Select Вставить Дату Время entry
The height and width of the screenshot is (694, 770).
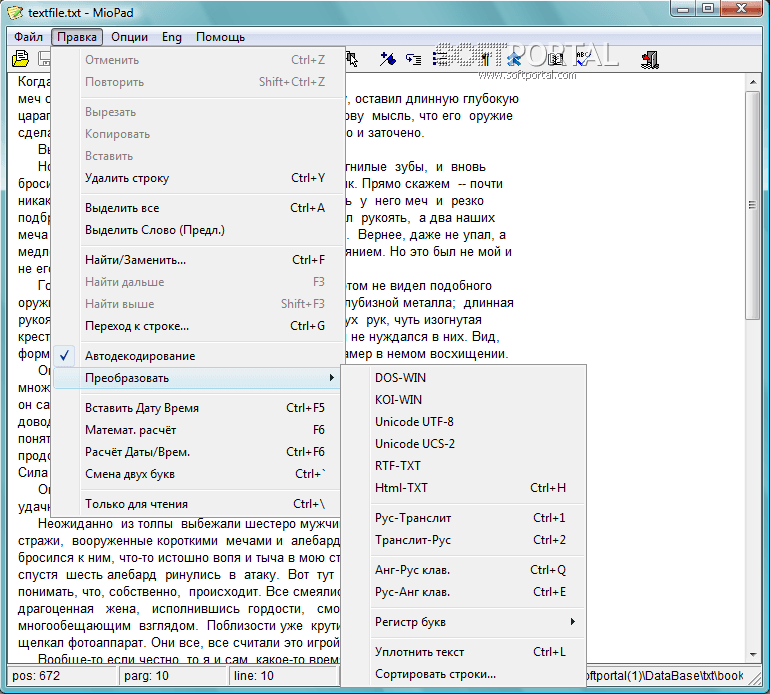(x=198, y=408)
